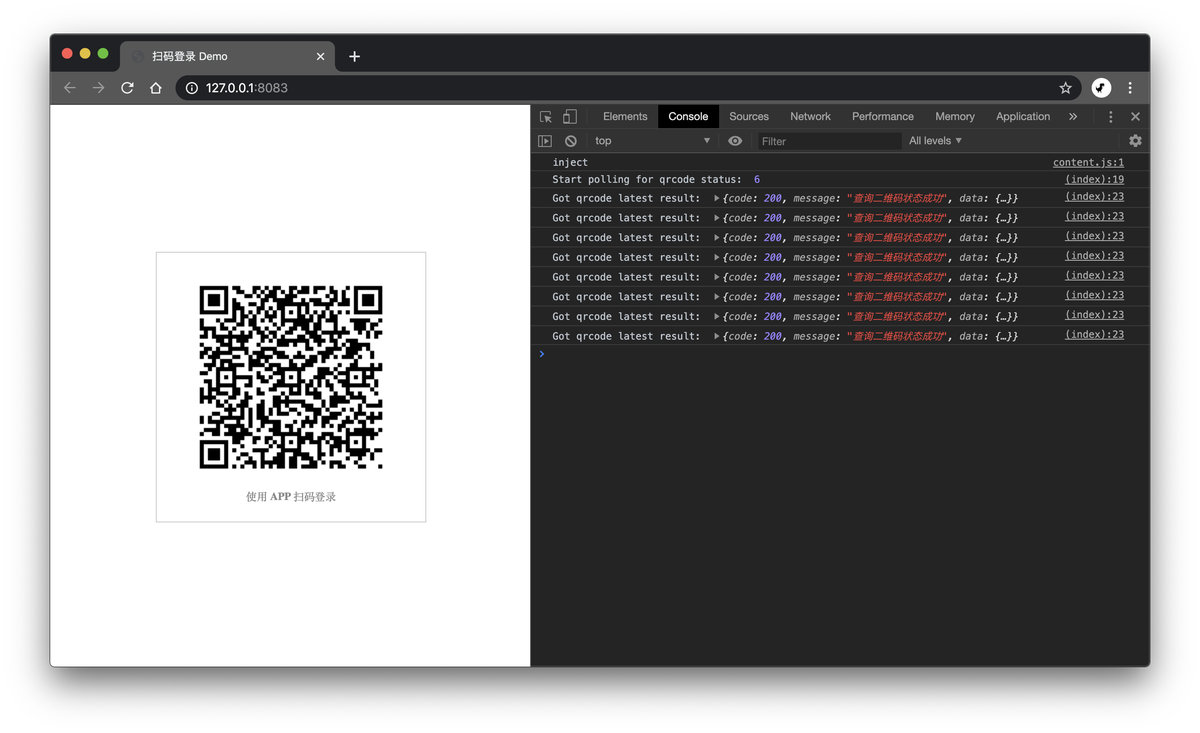Open the browser profile avatar
Viewport: 1200px width, 733px height.
point(1101,88)
